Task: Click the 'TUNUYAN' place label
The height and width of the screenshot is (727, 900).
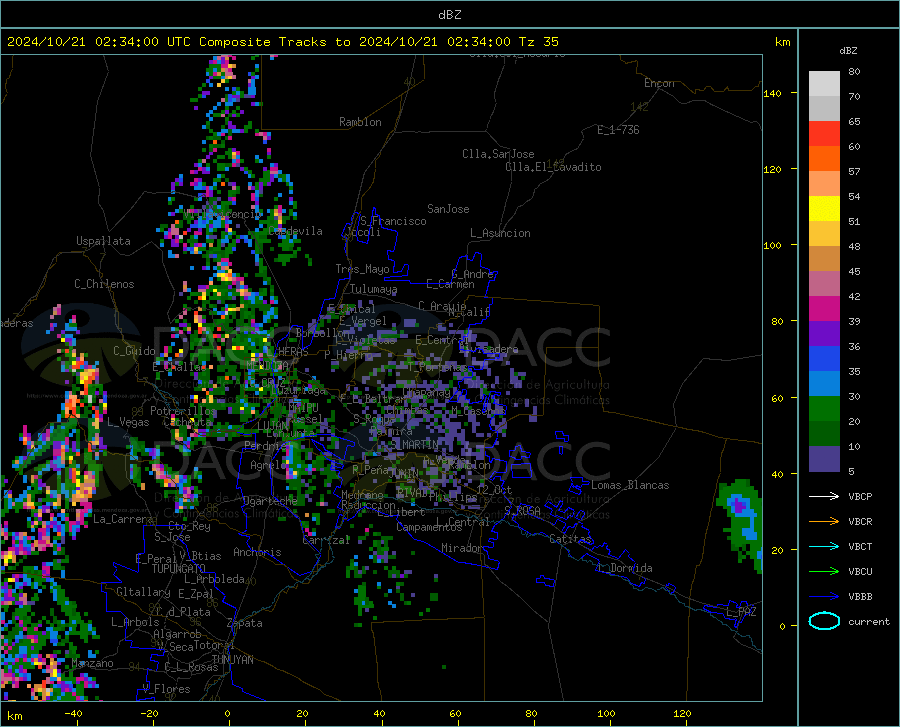Action: coord(232,660)
